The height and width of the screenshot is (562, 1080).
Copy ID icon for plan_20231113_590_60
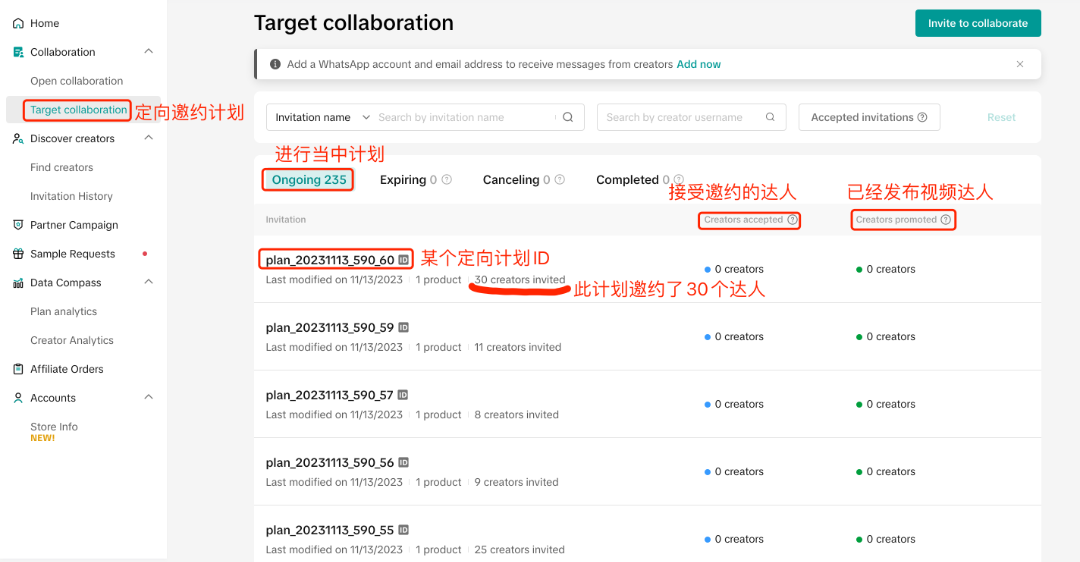tap(404, 260)
